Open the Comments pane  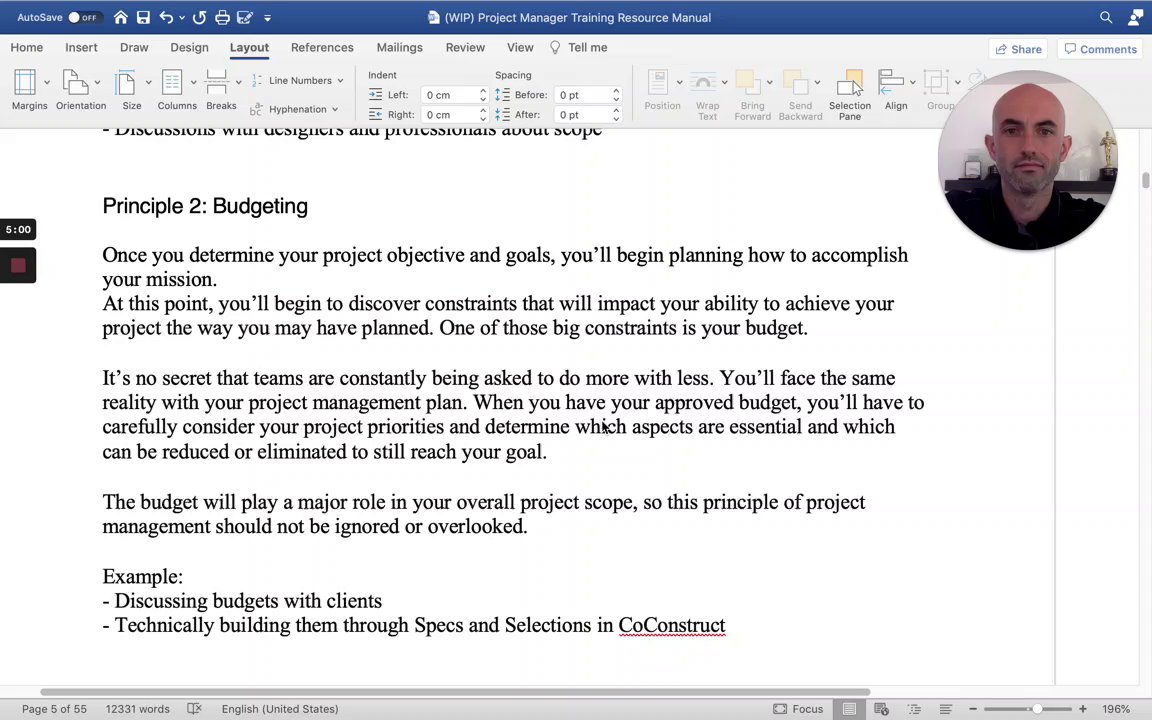point(1101,49)
